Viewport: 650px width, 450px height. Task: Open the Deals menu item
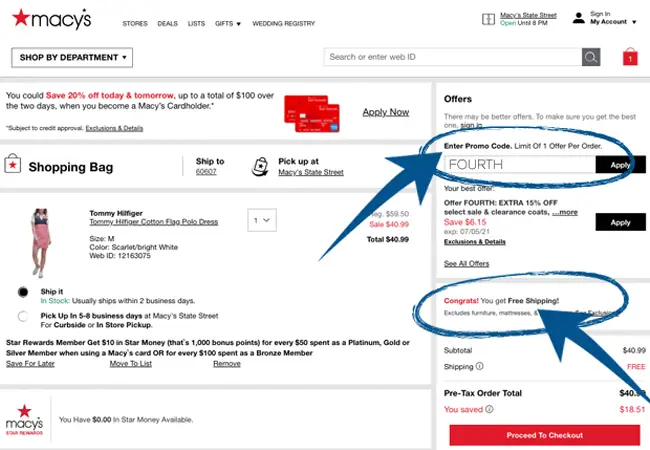tap(166, 22)
